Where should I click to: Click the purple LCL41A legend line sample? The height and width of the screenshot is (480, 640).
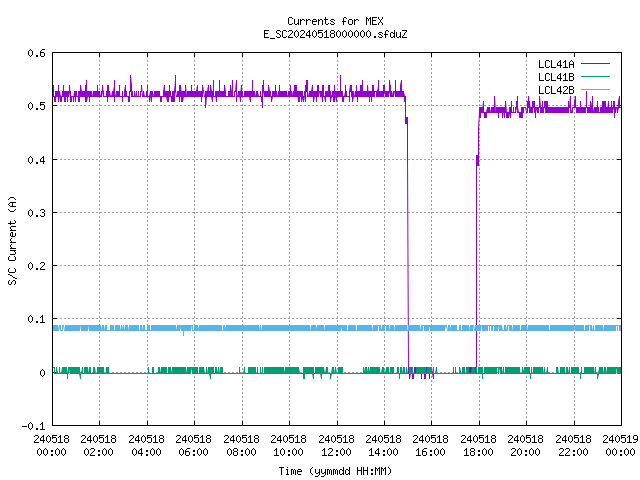595,64
